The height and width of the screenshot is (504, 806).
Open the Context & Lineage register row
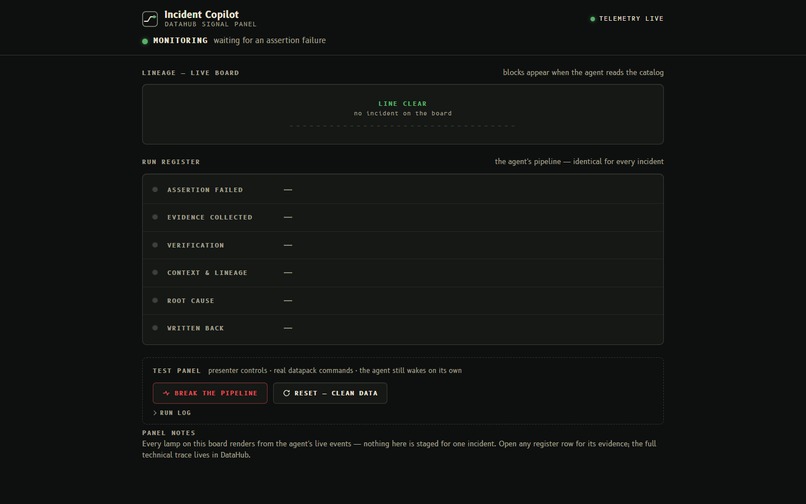point(402,273)
